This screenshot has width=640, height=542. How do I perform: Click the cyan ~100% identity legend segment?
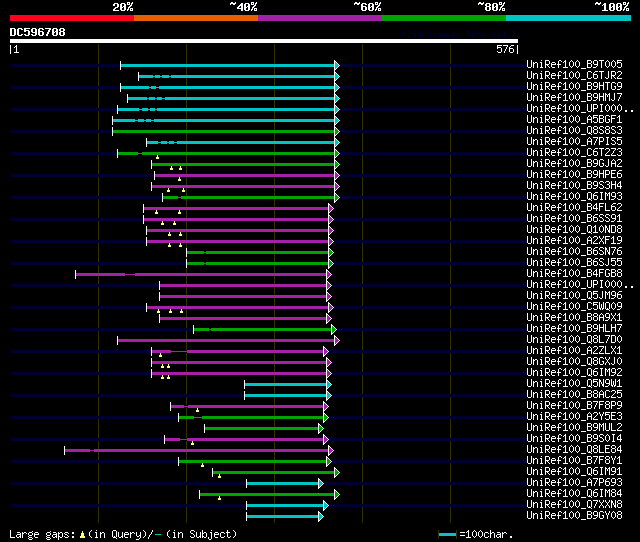click(x=569, y=18)
